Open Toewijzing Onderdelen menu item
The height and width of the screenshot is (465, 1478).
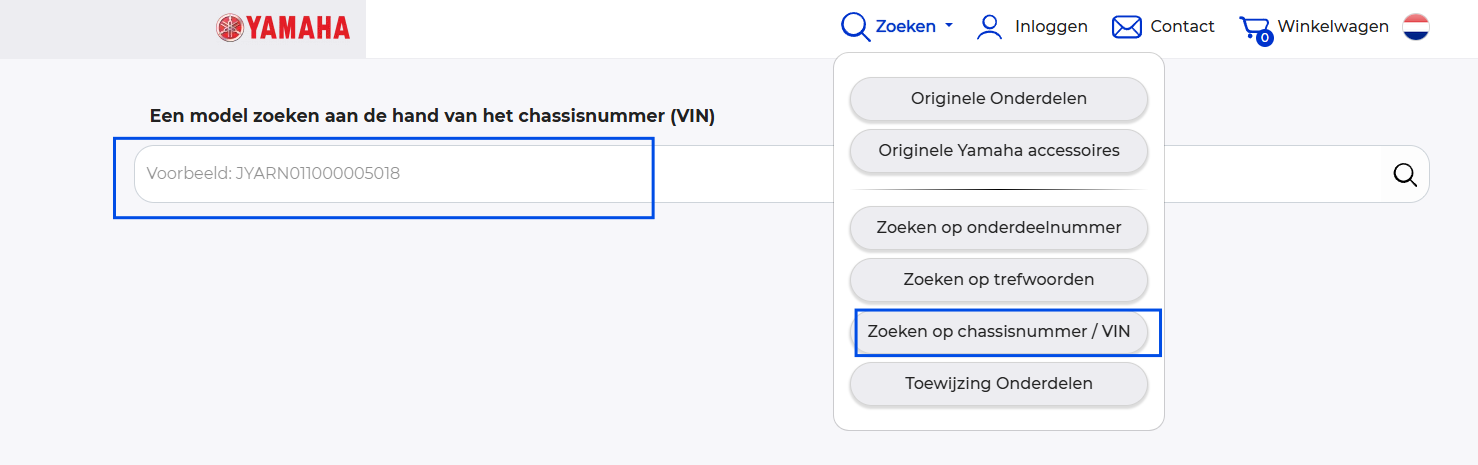tap(998, 384)
